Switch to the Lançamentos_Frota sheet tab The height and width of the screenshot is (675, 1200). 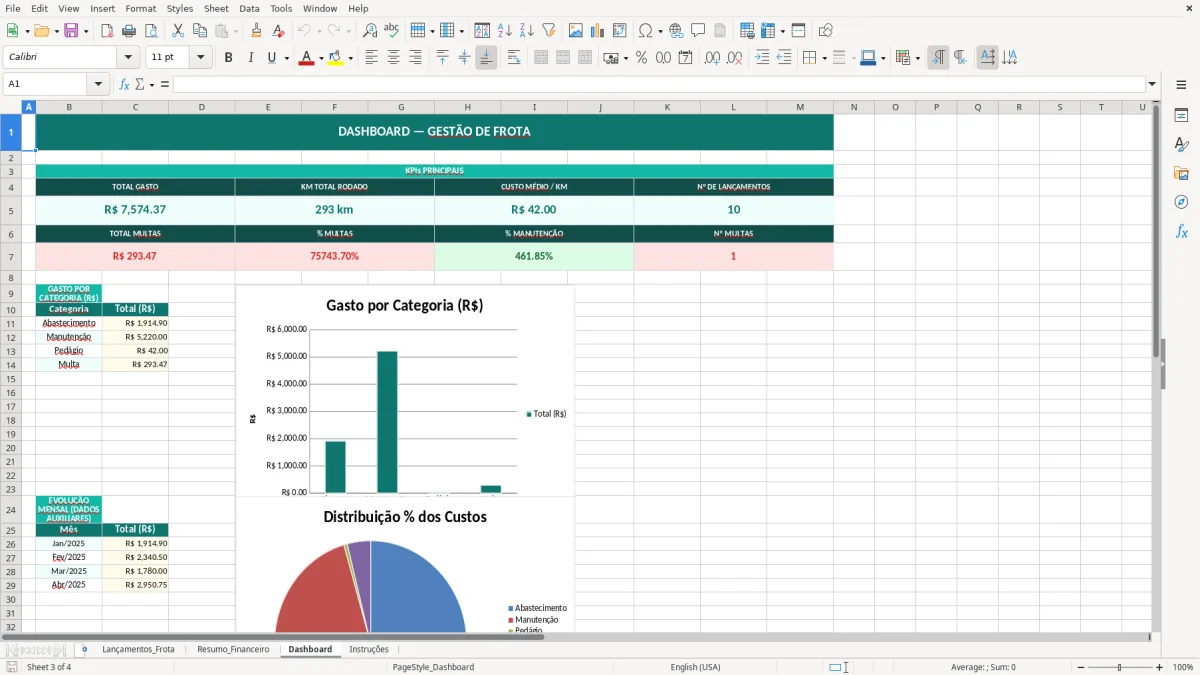138,649
